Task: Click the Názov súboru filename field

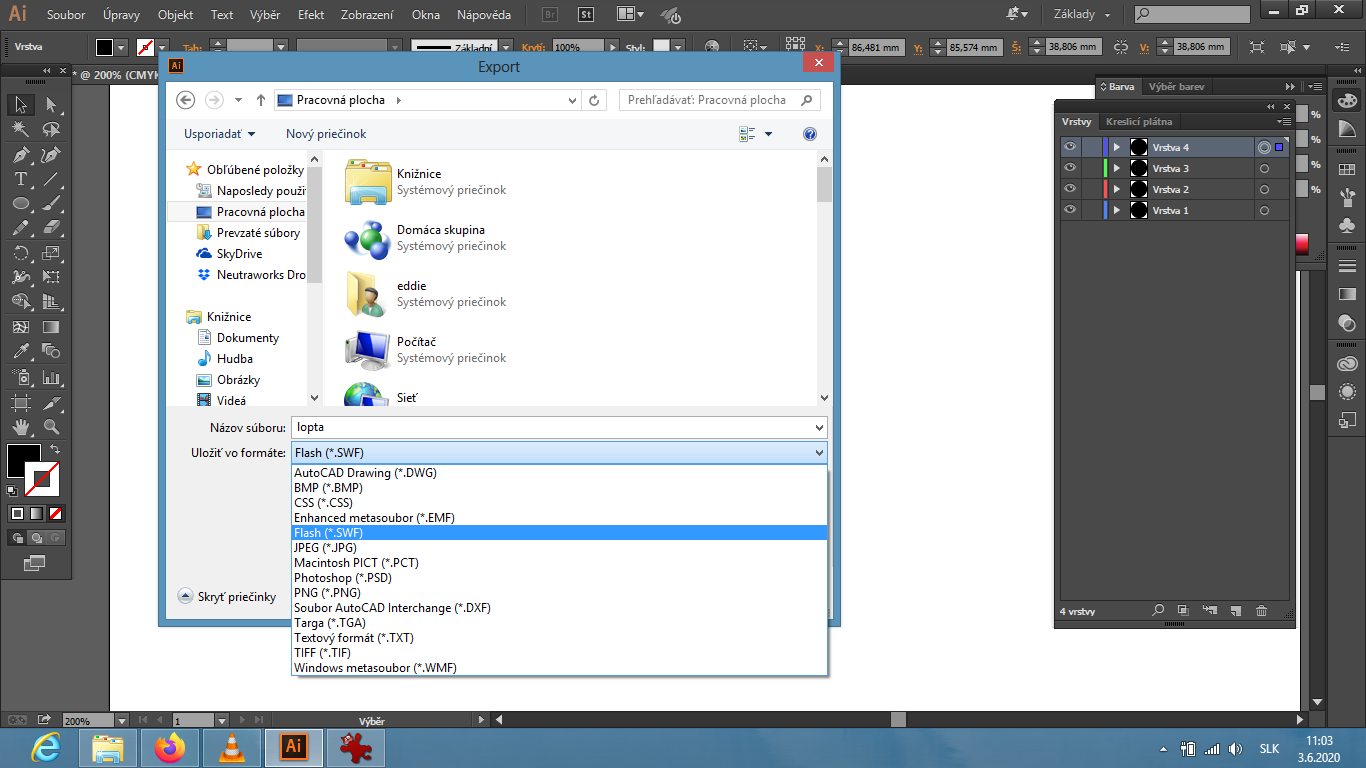Action: [558, 427]
